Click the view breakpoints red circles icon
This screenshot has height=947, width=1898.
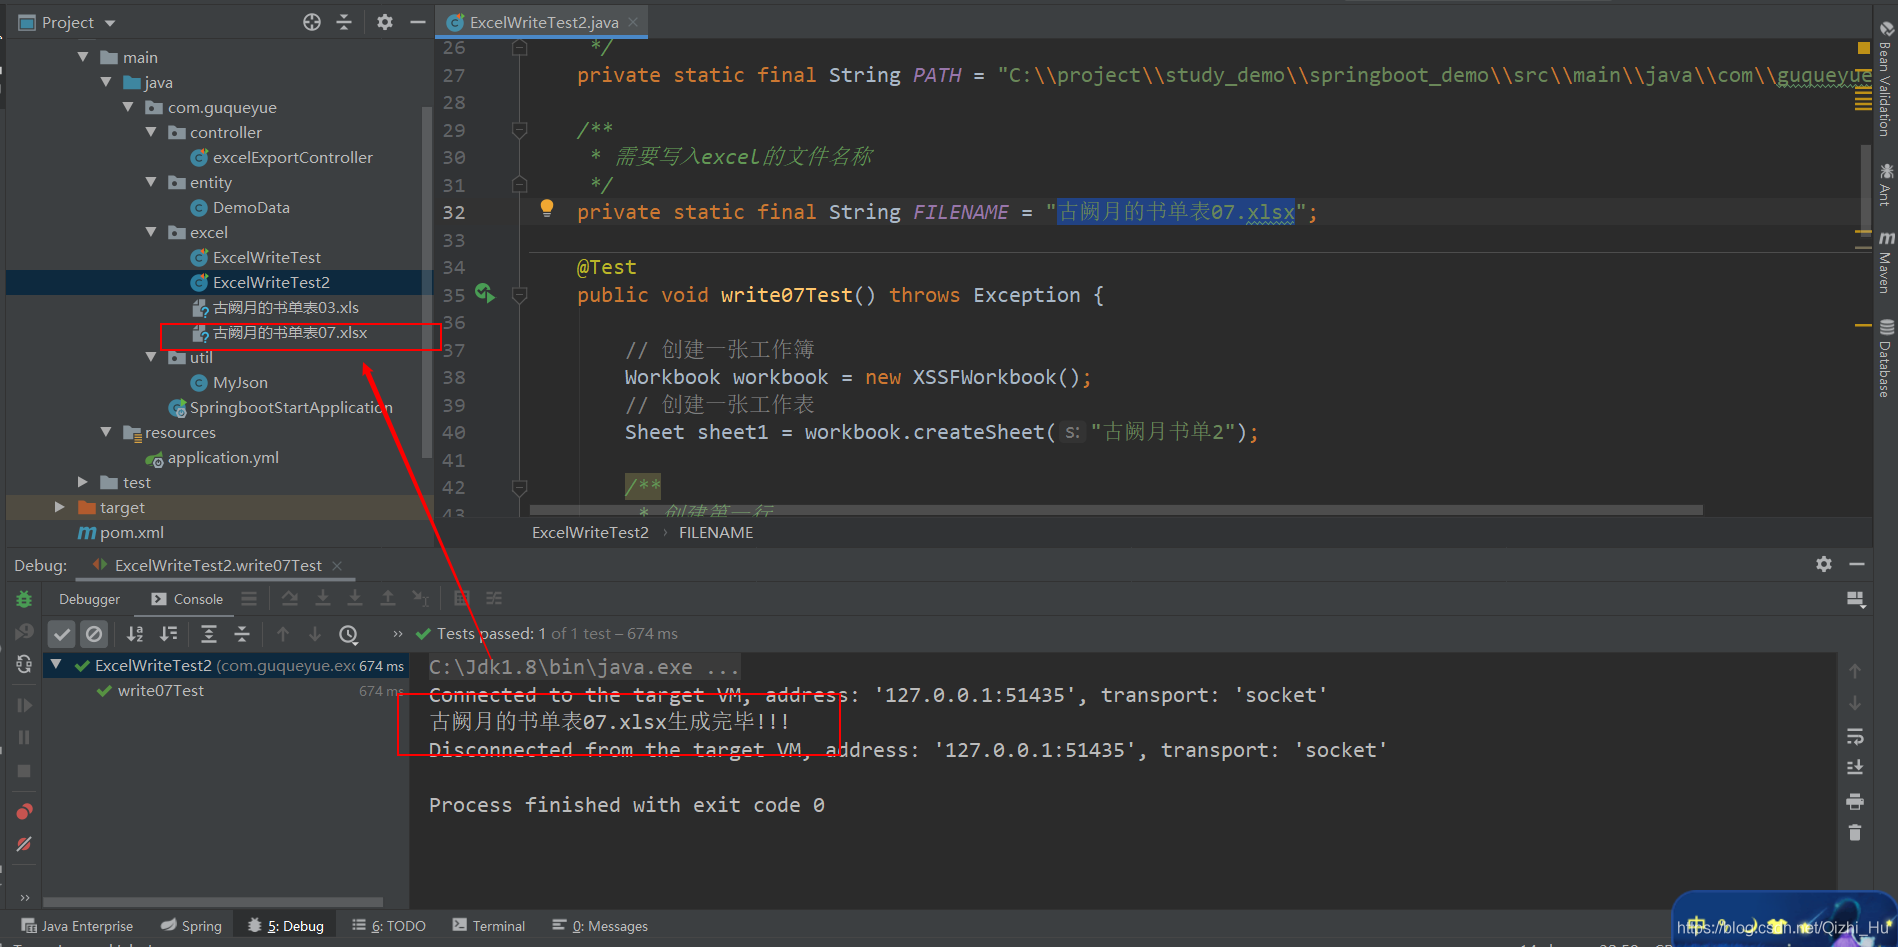click(24, 811)
